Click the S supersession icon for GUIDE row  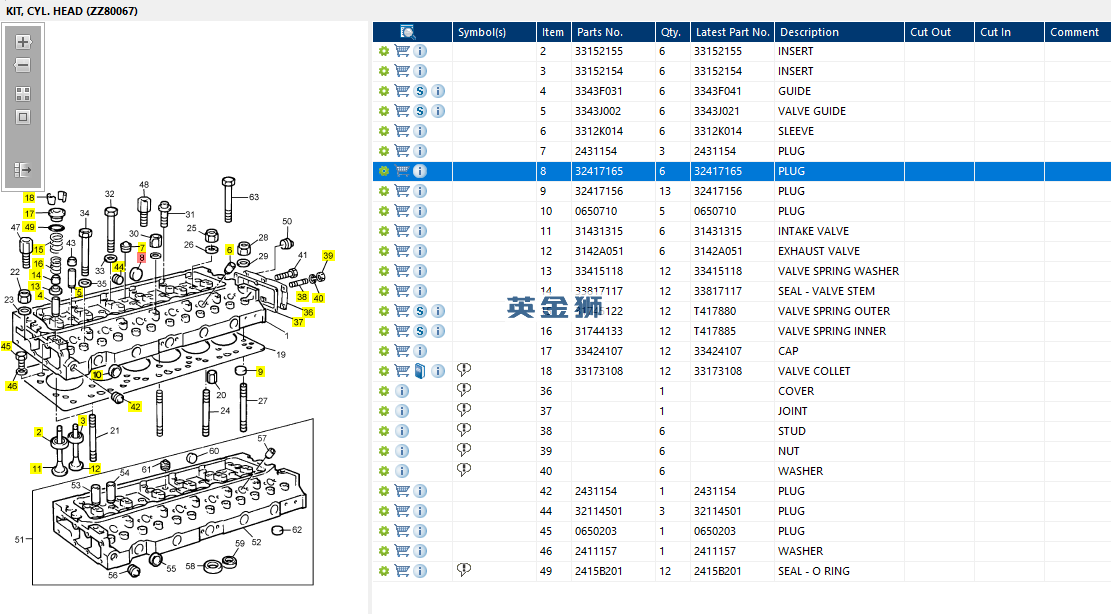point(420,91)
